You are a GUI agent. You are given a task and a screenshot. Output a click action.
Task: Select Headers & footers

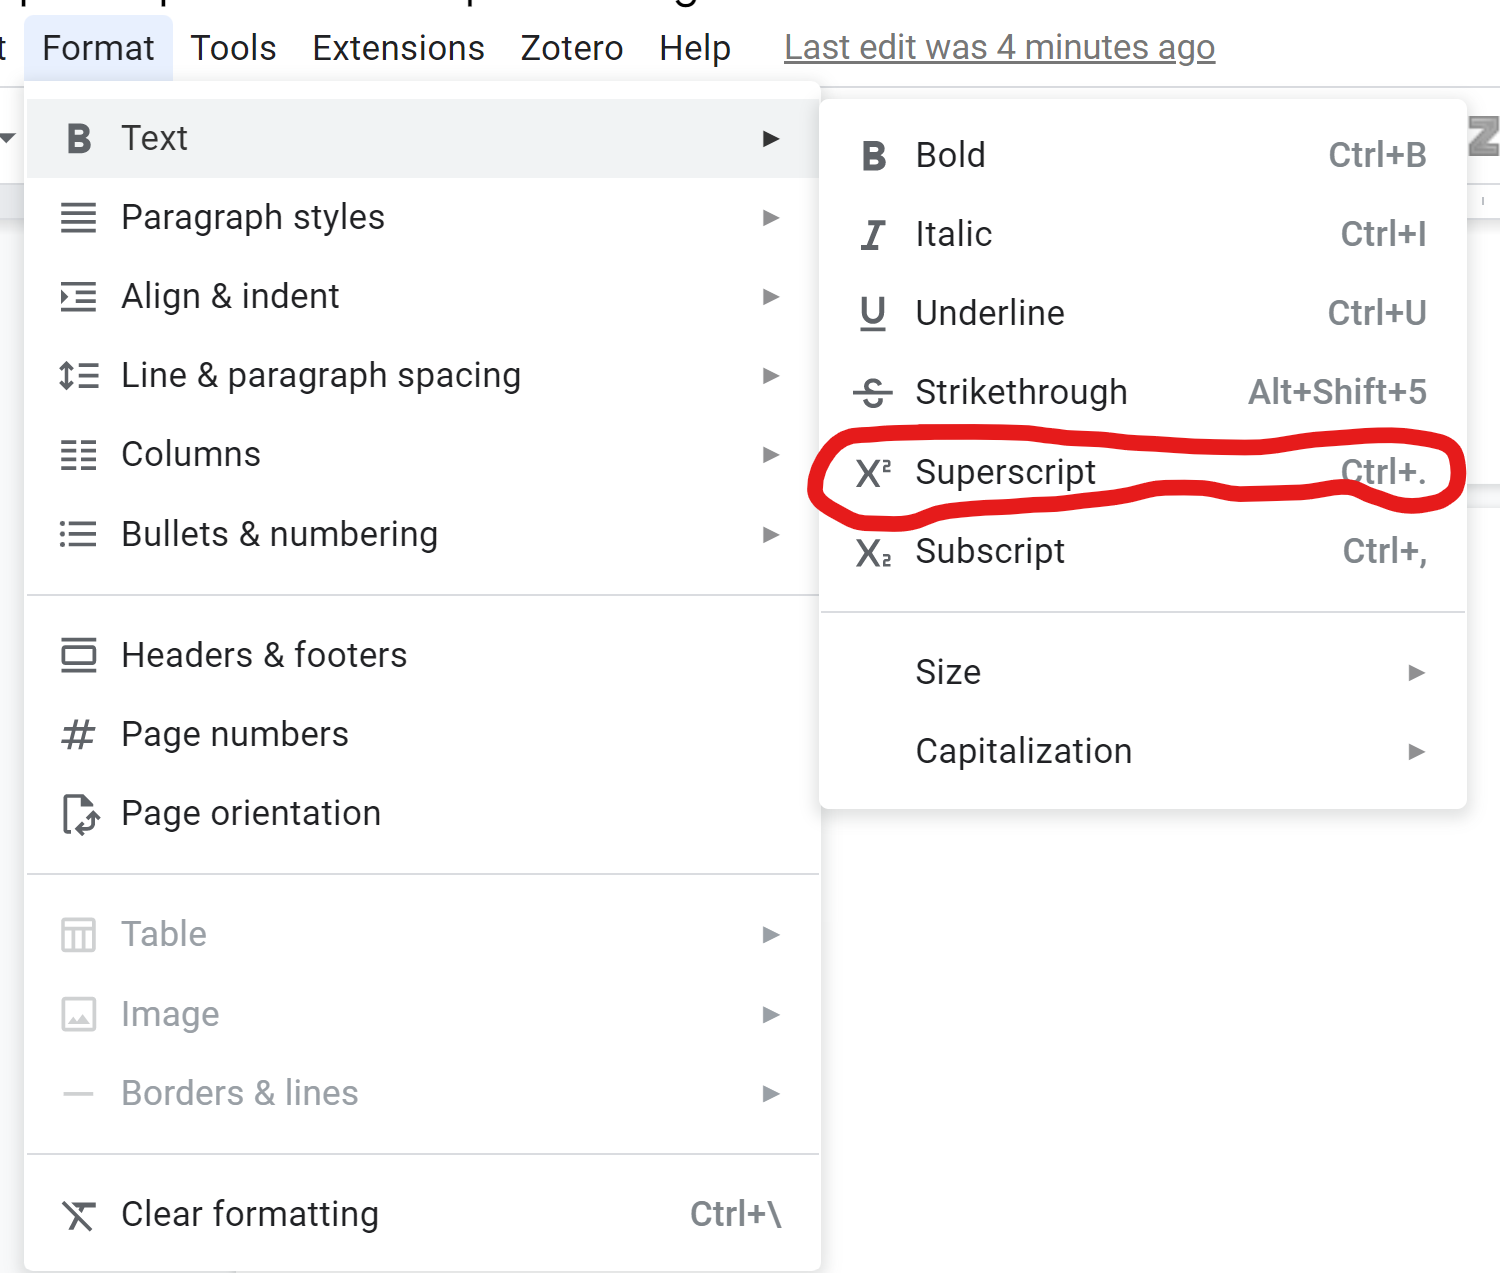(x=264, y=655)
